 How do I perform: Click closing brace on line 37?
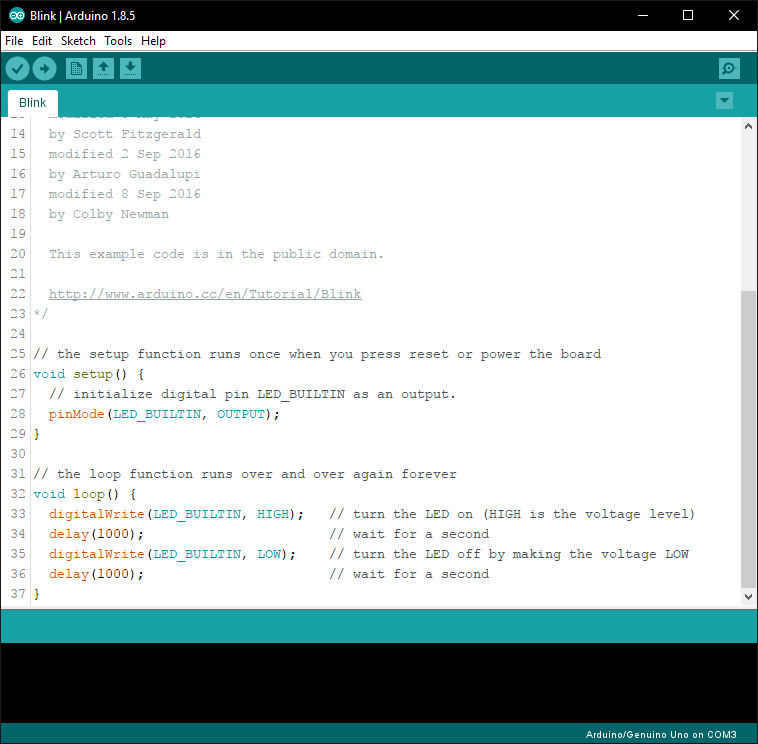pos(37,594)
